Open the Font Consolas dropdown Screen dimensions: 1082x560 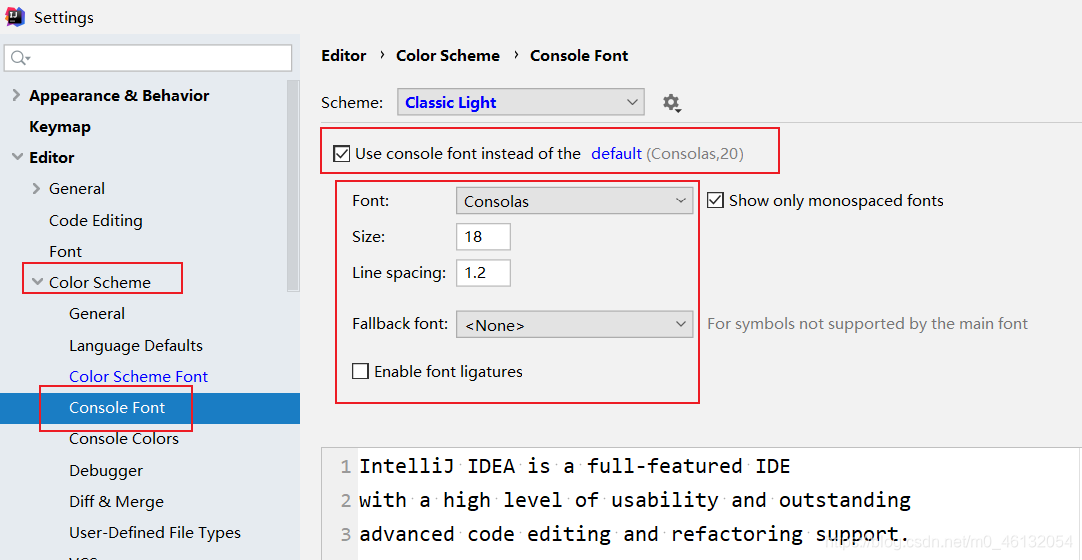click(x=574, y=201)
